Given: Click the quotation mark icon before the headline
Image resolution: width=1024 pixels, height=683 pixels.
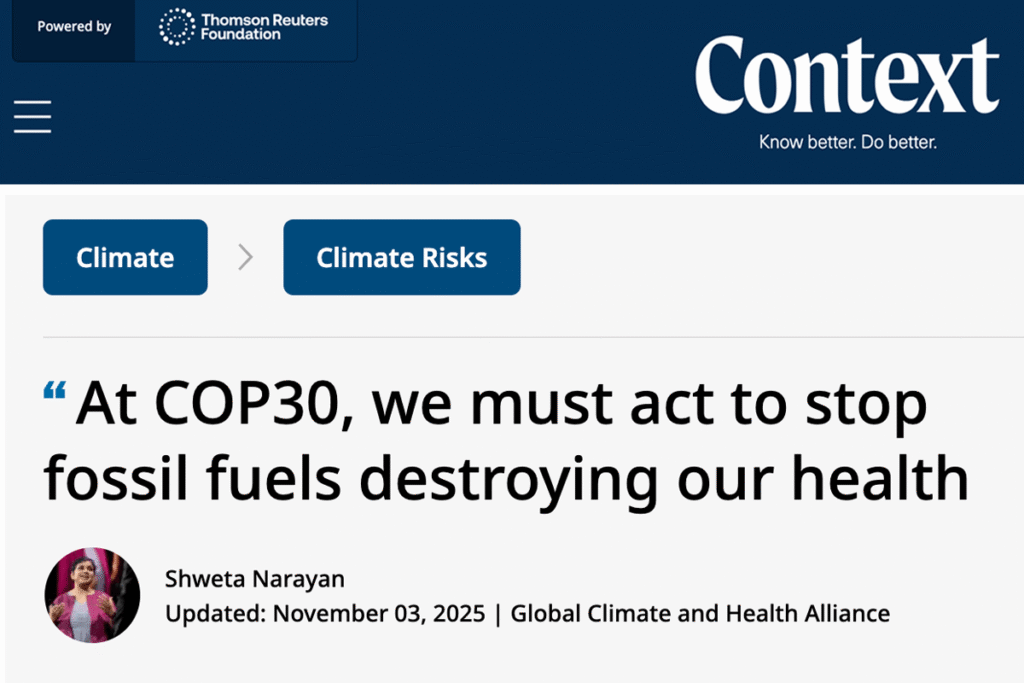Looking at the screenshot, I should pos(55,390).
